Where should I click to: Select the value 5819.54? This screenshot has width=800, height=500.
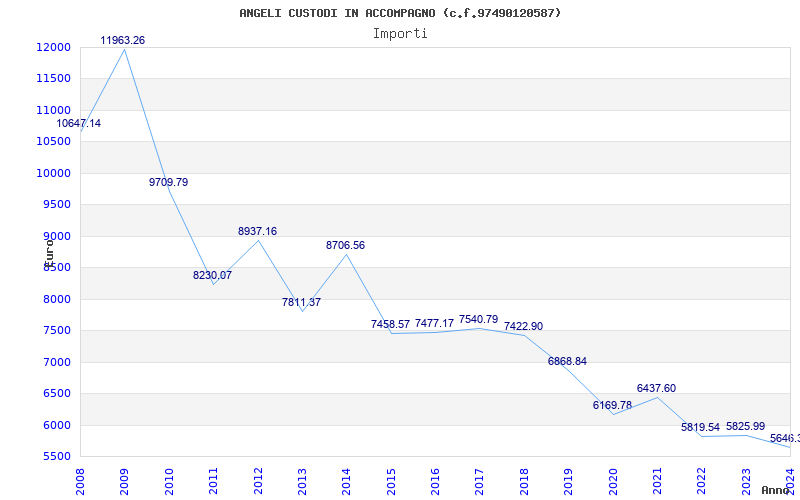click(701, 428)
